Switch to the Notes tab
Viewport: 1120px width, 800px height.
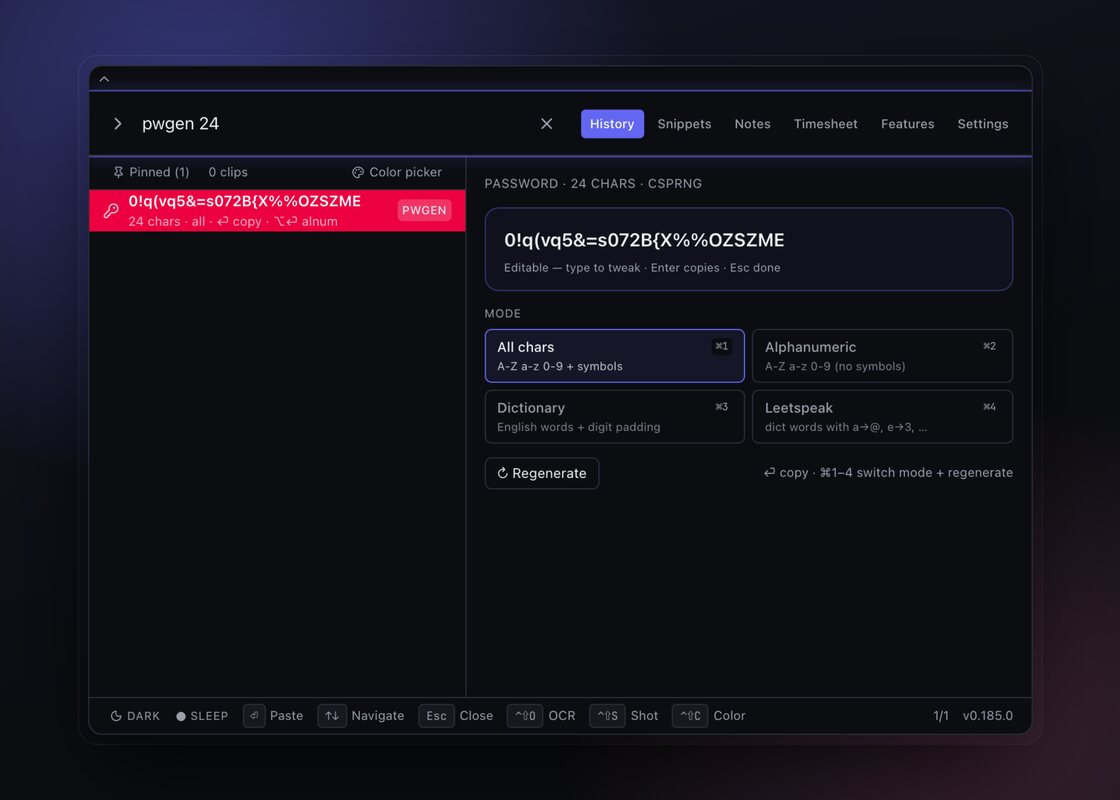click(x=752, y=124)
